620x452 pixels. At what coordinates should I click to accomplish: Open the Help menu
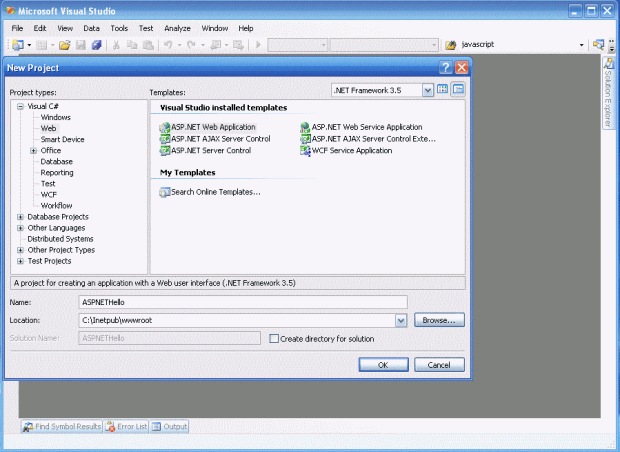tap(246, 28)
